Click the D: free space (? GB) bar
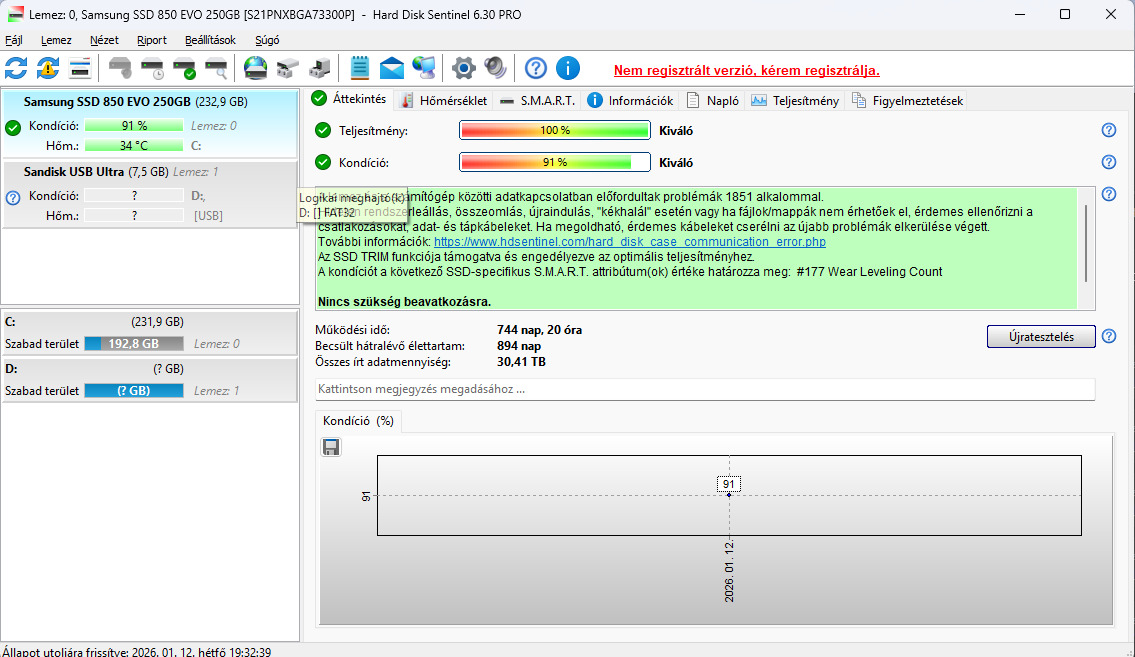 (134, 391)
